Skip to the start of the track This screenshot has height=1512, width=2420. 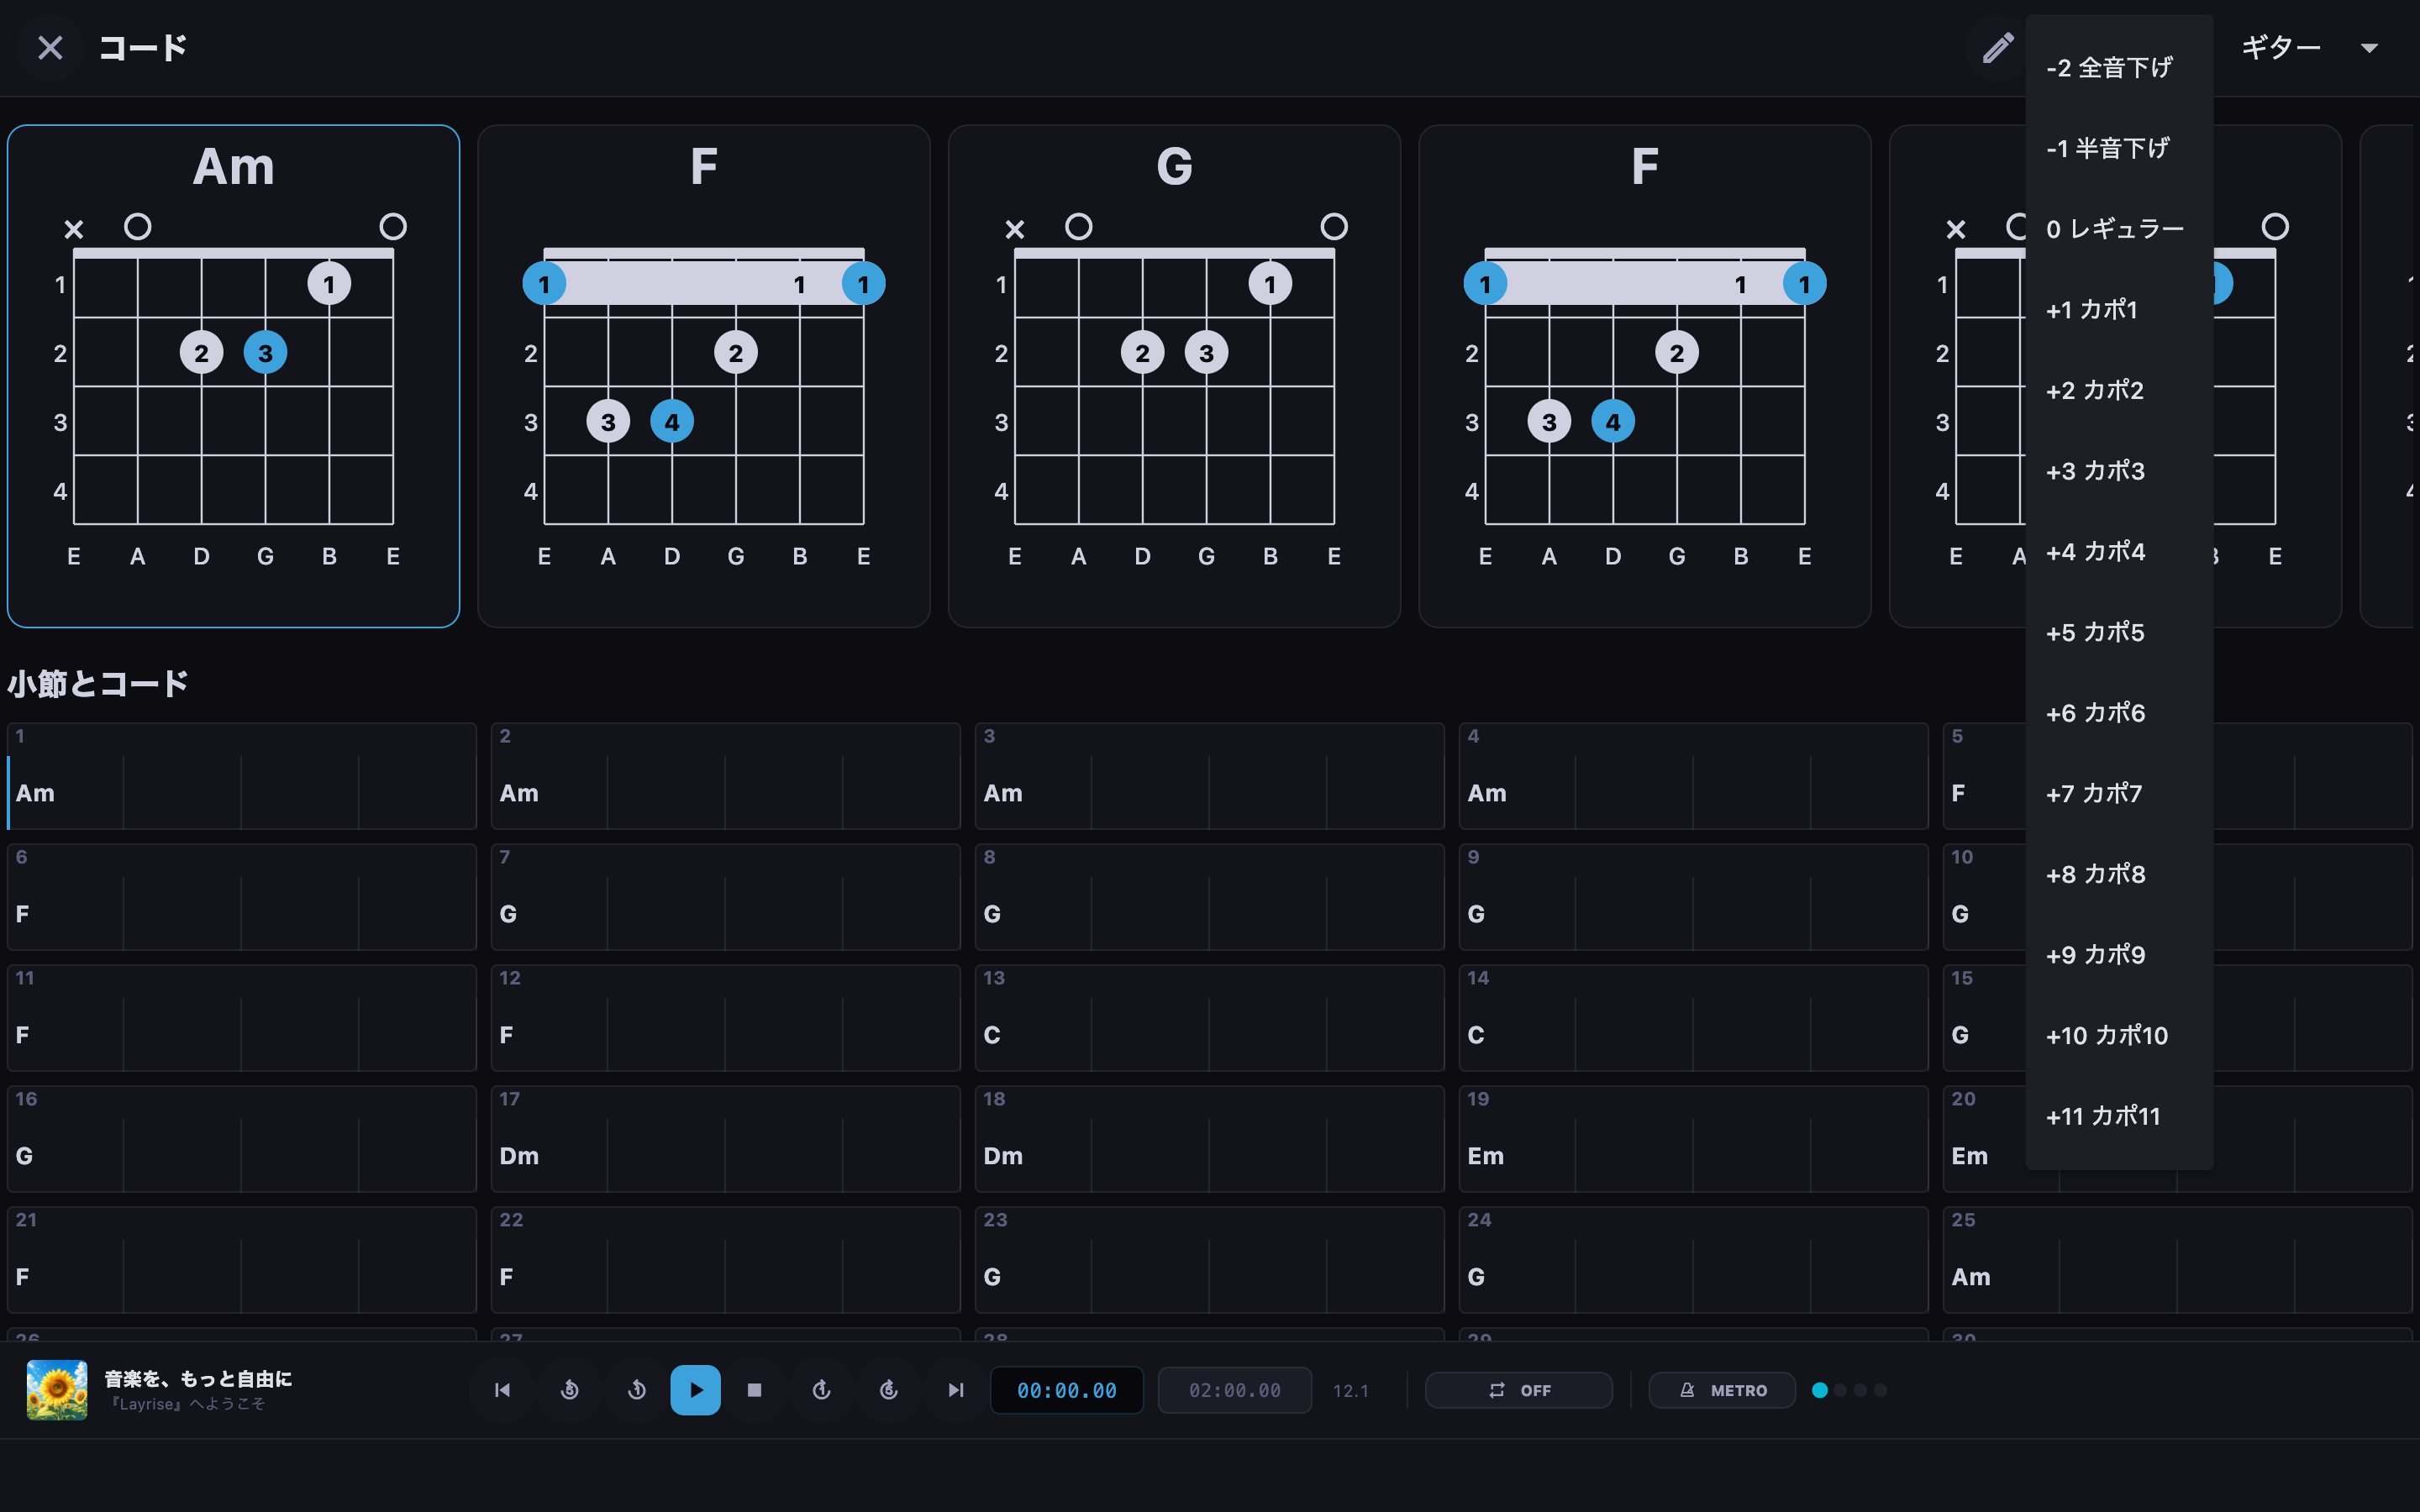(x=503, y=1390)
